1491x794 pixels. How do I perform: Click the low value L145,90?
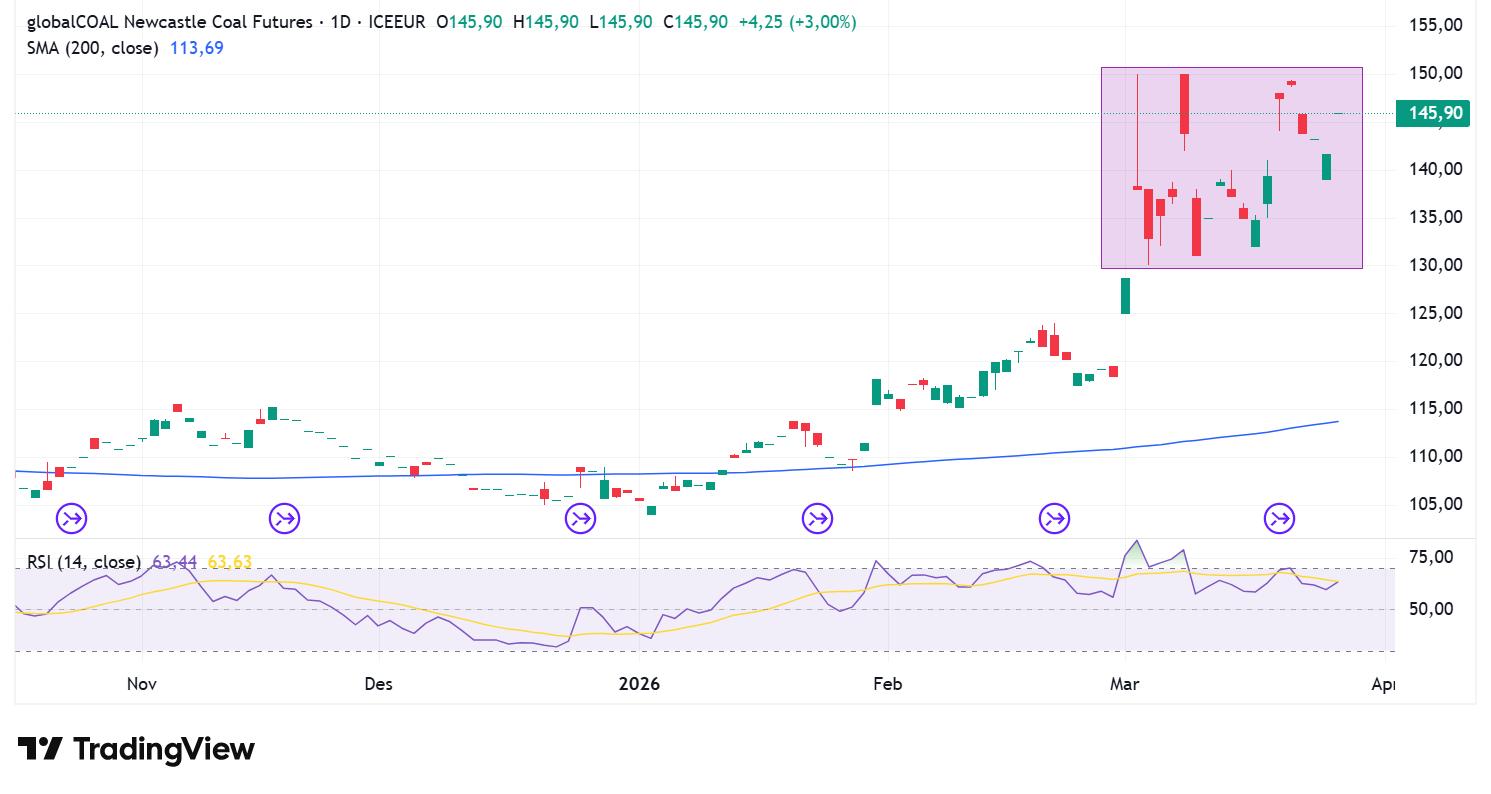[x=621, y=22]
